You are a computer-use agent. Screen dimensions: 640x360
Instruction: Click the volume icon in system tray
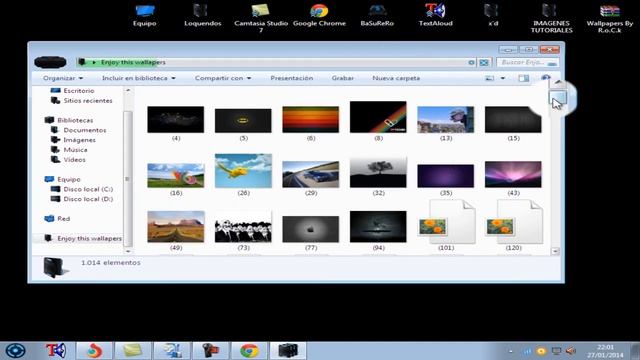pyautogui.click(x=571, y=351)
